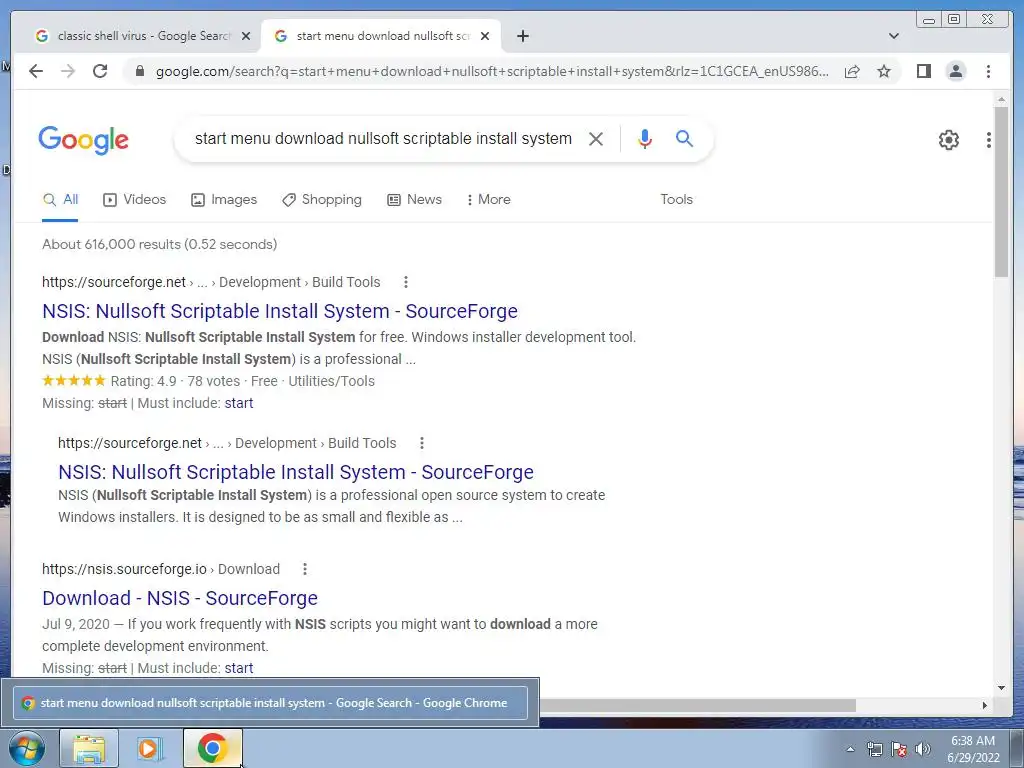Open a new tab with the plus button
This screenshot has width=1024, height=768.
(x=522, y=36)
